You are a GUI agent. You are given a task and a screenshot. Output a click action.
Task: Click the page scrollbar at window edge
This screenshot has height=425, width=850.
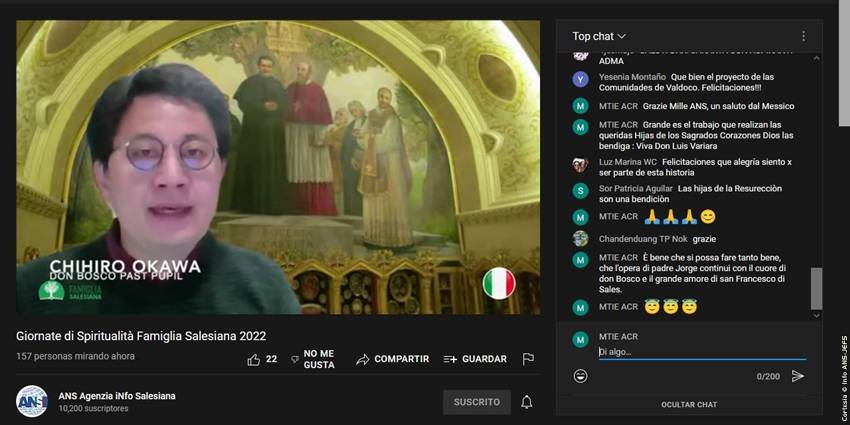point(844,62)
